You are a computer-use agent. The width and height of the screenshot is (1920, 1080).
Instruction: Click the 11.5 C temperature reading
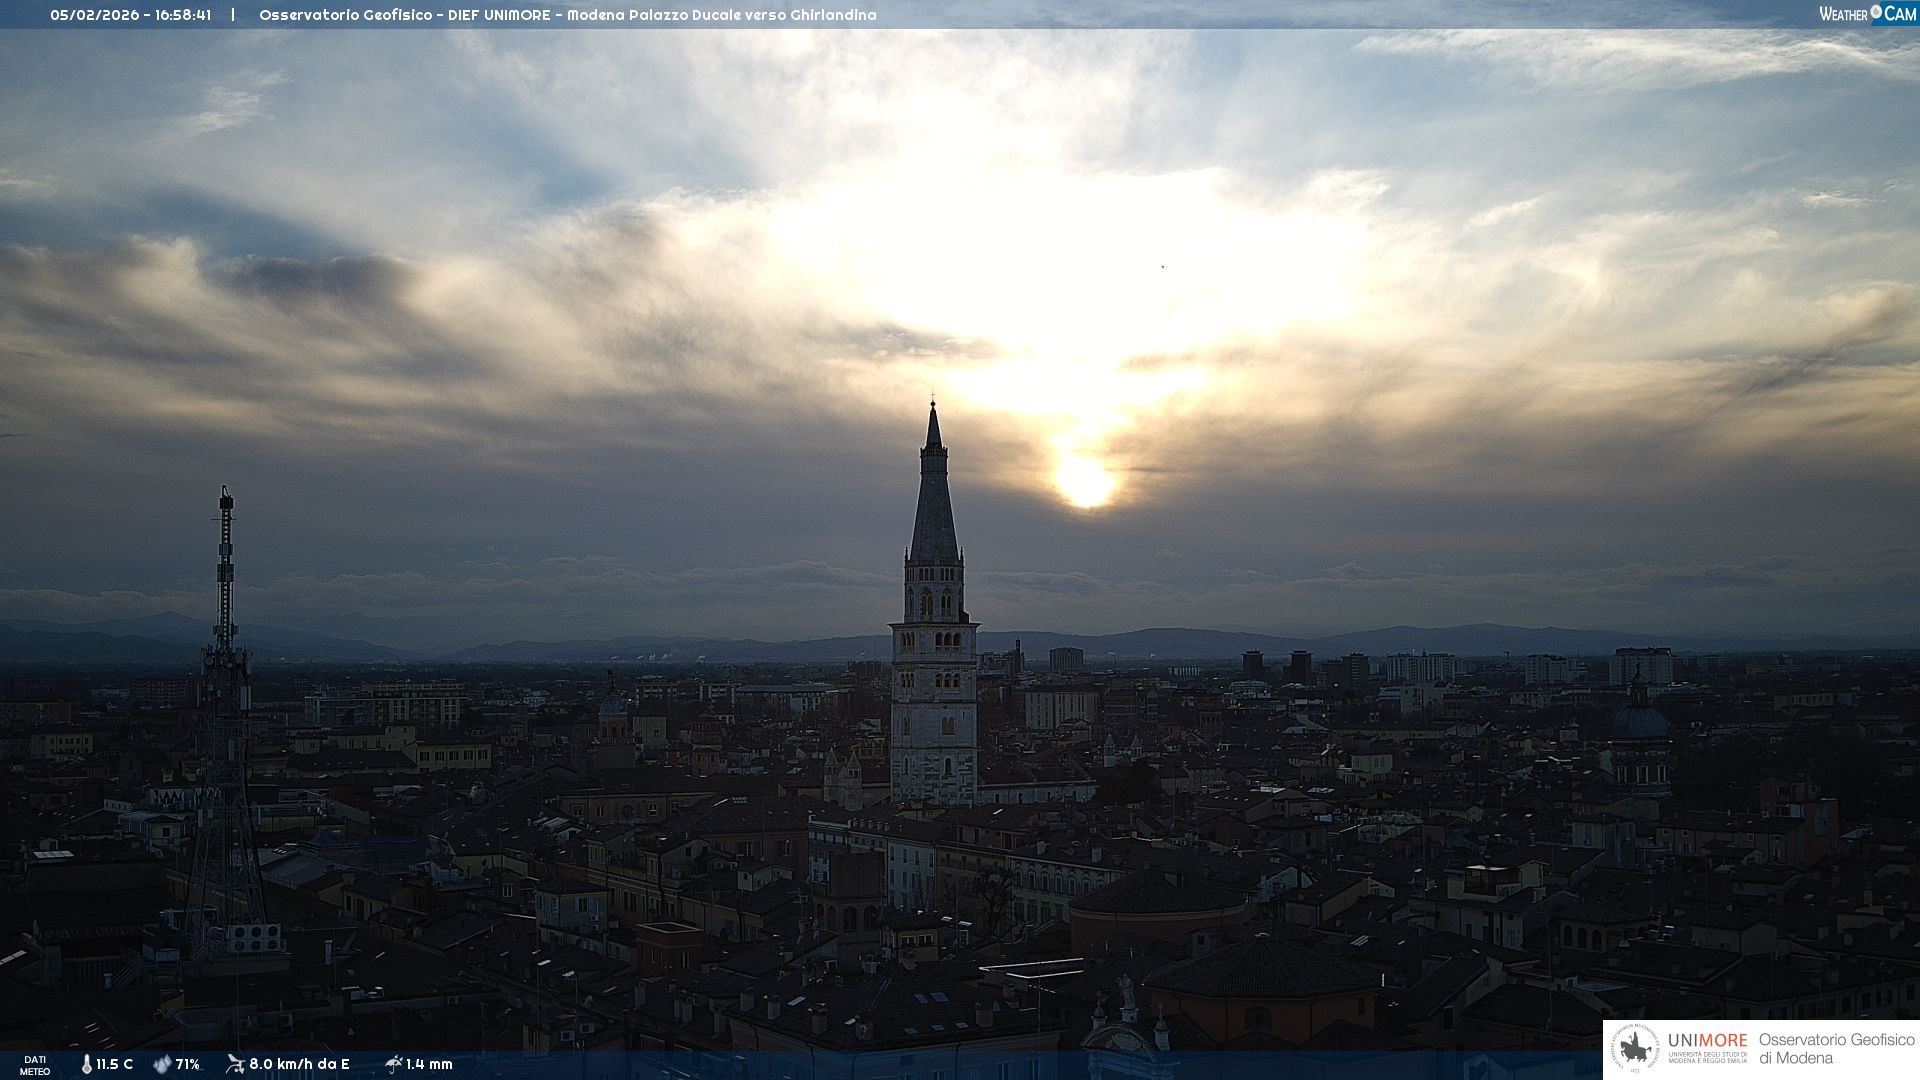114,1064
